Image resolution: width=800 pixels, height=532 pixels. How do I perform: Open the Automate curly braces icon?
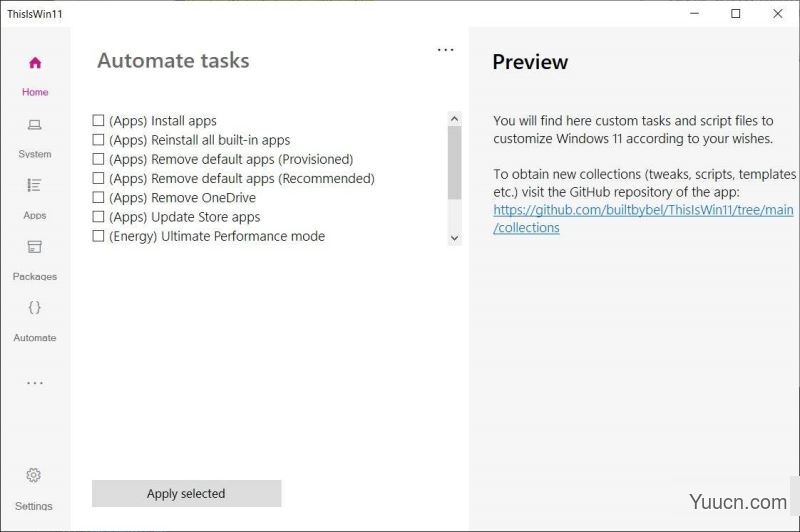click(x=35, y=308)
